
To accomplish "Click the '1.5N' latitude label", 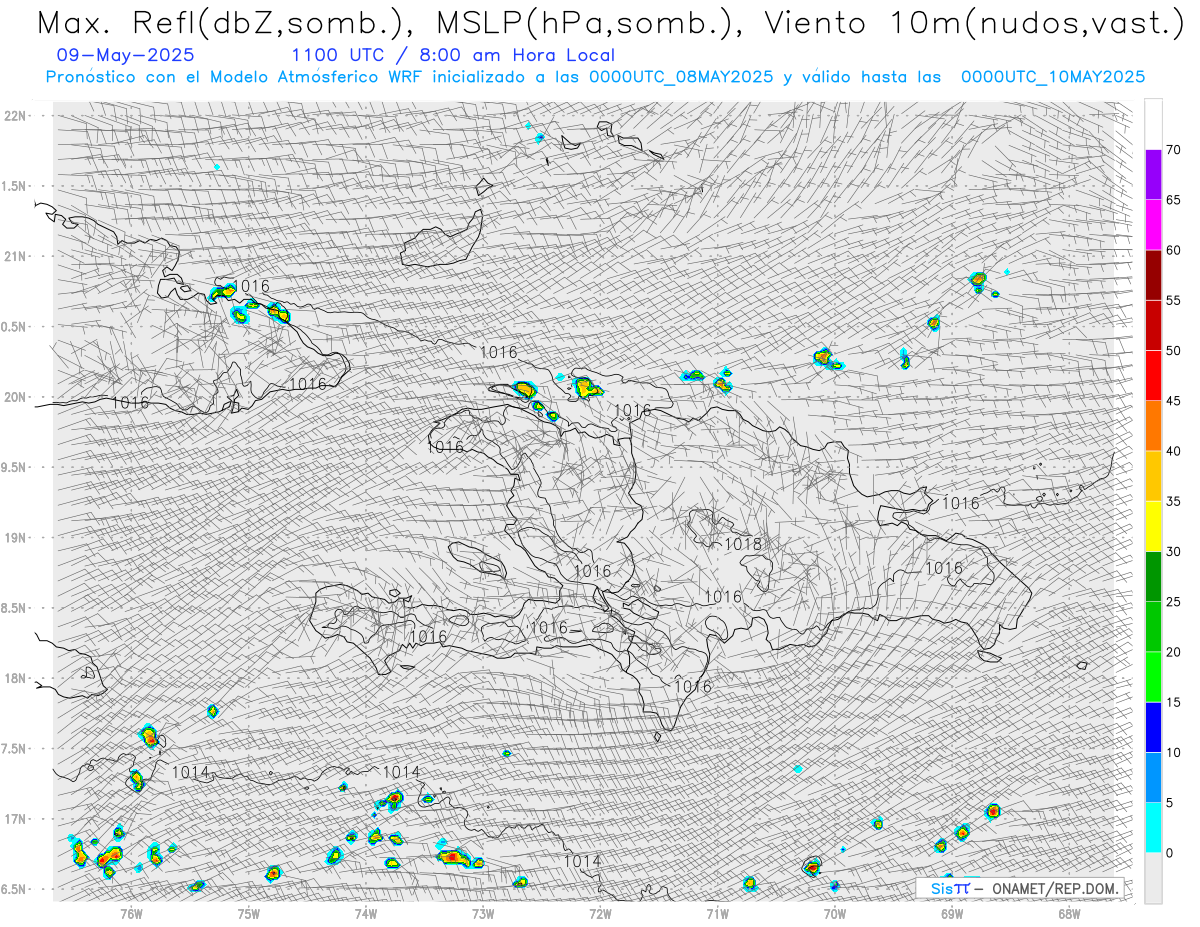I will click(x=13, y=186).
